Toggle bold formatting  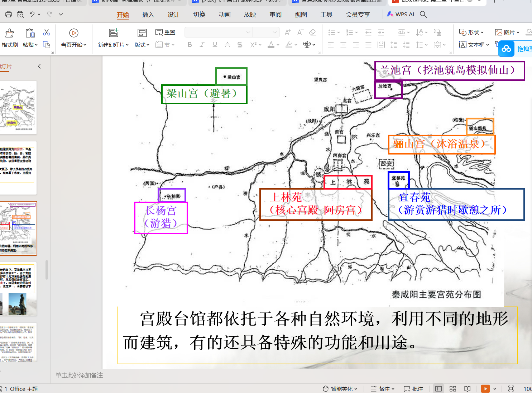click(190, 44)
